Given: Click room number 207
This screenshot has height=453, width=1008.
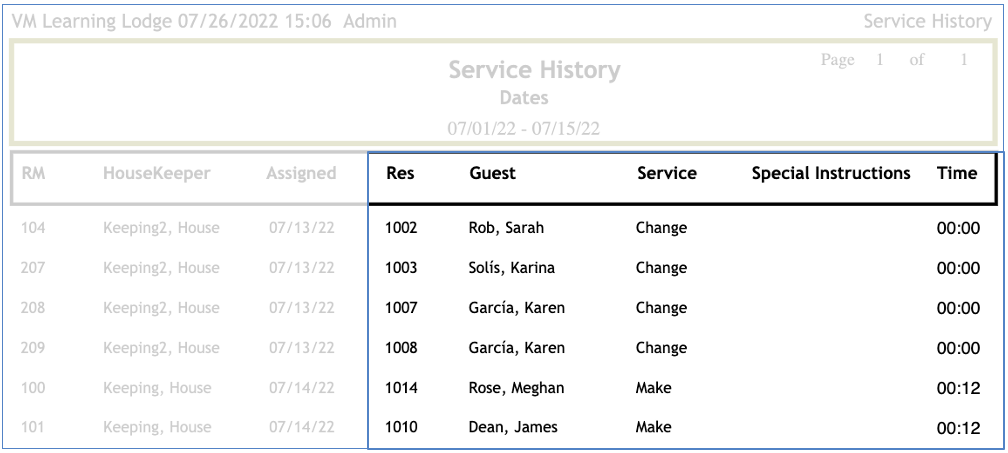Looking at the screenshot, I should tap(33, 268).
